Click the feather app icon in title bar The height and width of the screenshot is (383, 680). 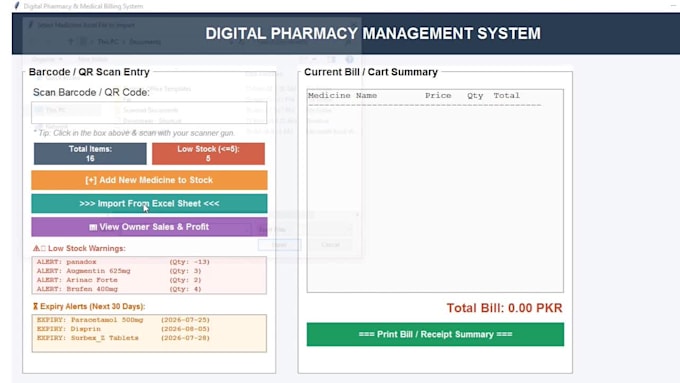click(17, 6)
